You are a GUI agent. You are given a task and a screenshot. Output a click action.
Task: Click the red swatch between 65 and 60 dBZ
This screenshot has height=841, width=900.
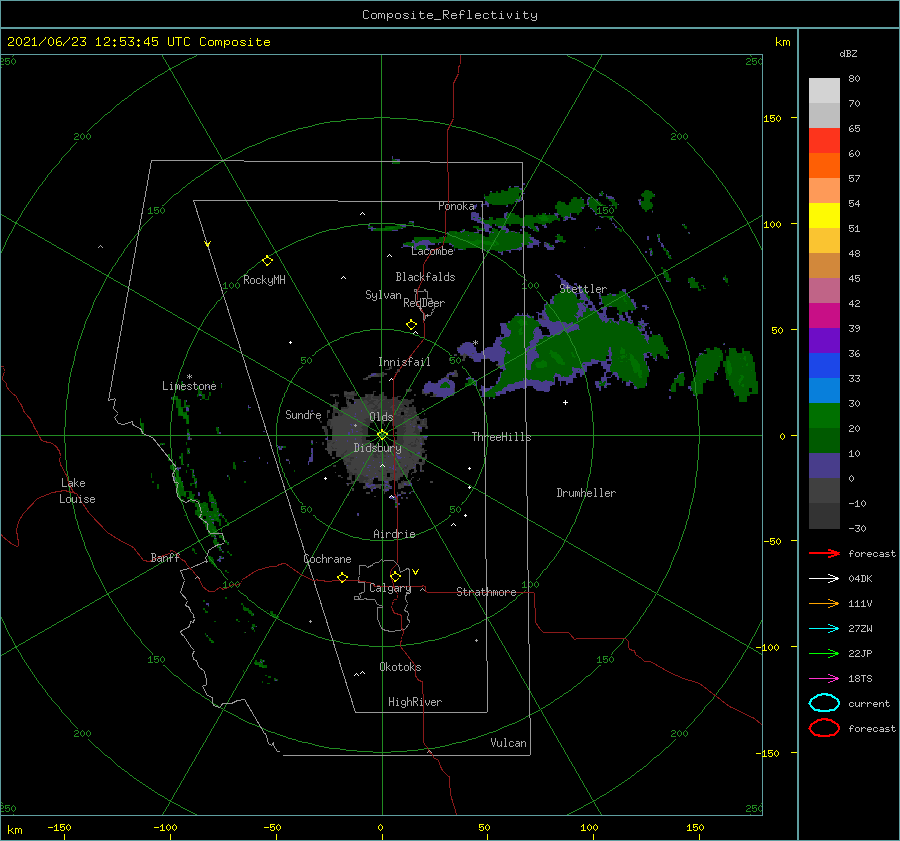click(x=824, y=141)
